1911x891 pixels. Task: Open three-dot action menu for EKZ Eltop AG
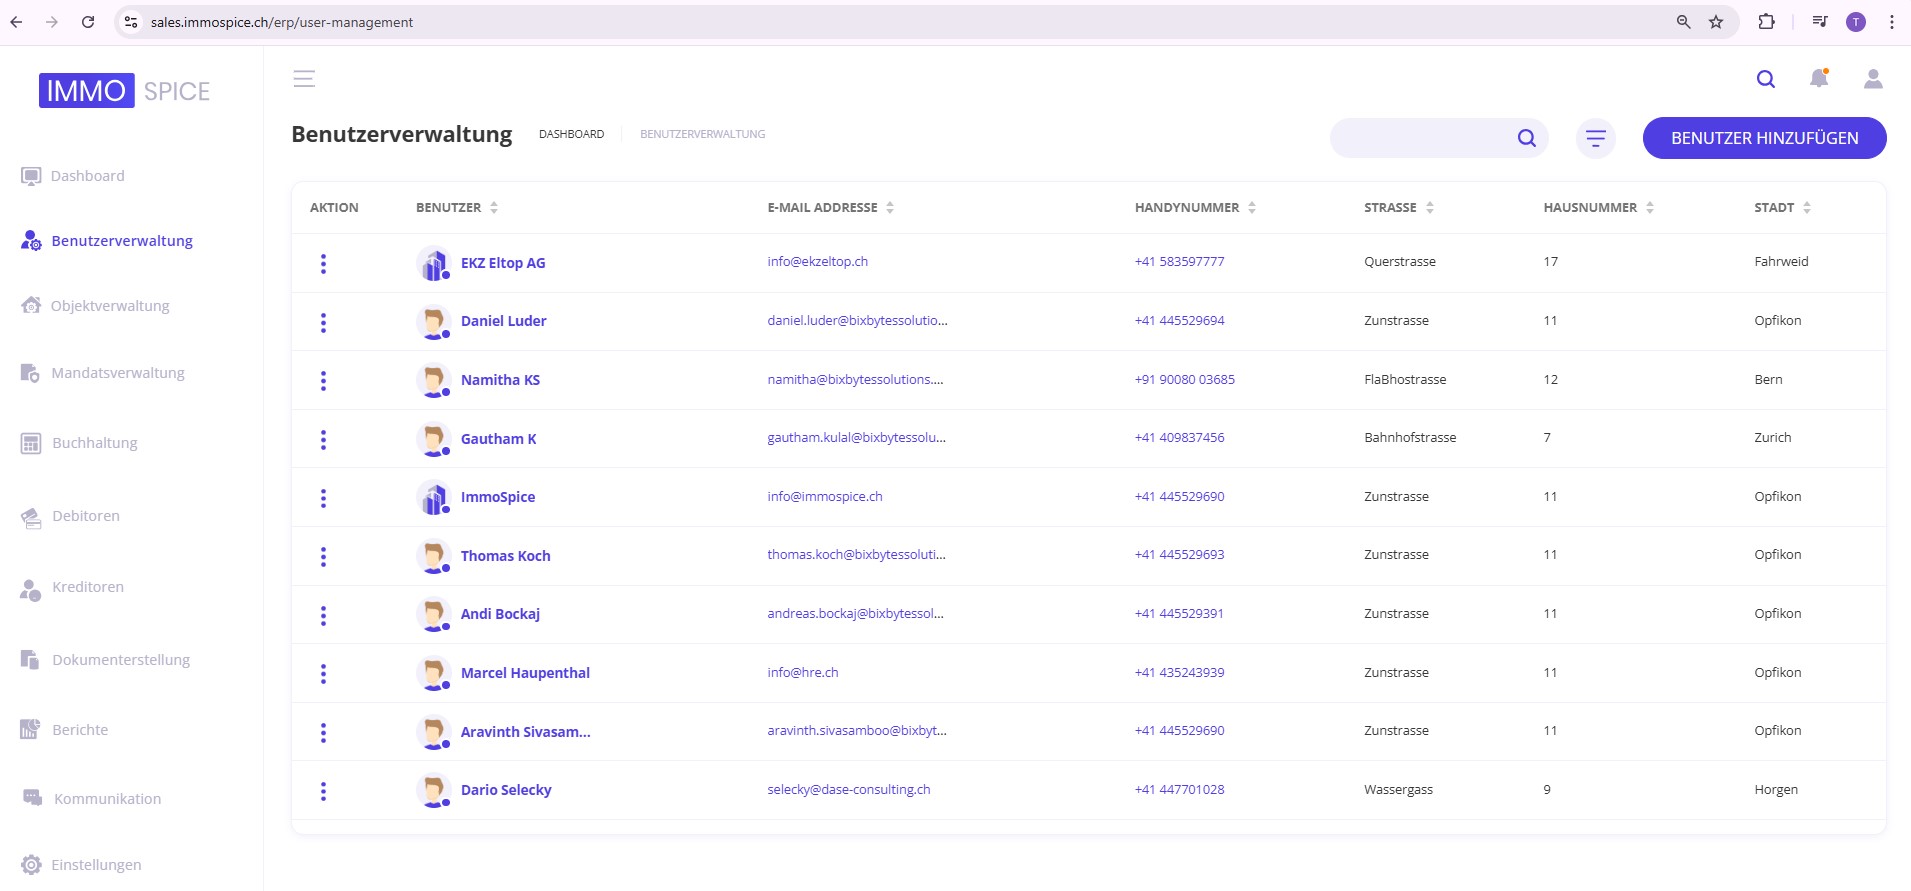(x=323, y=263)
